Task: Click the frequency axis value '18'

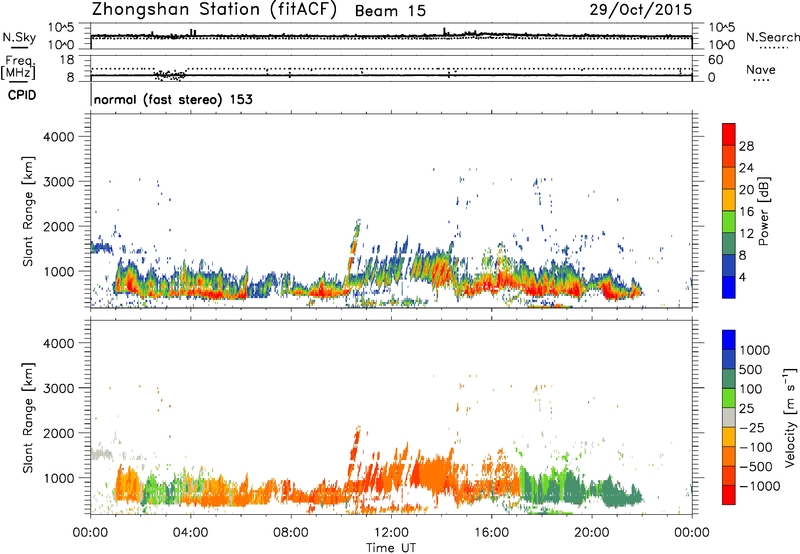Action: click(66, 60)
